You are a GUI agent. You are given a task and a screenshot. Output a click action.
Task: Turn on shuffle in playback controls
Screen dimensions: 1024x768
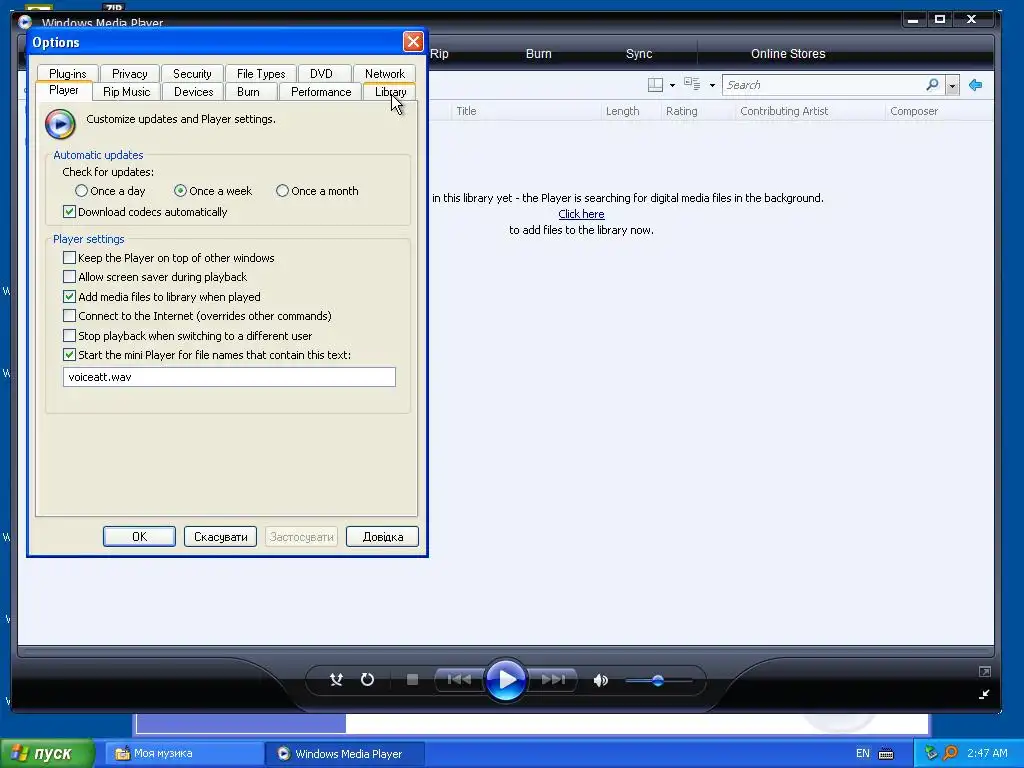coord(336,680)
